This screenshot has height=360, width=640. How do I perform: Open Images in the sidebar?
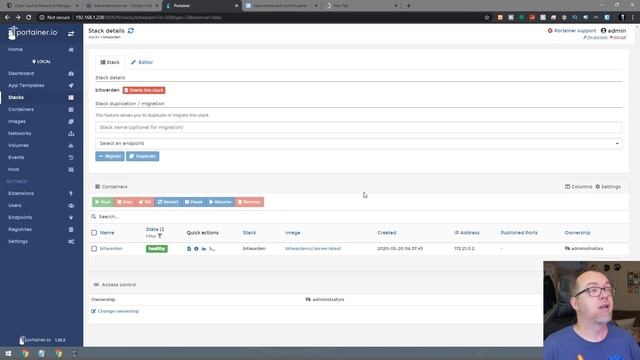(17, 121)
